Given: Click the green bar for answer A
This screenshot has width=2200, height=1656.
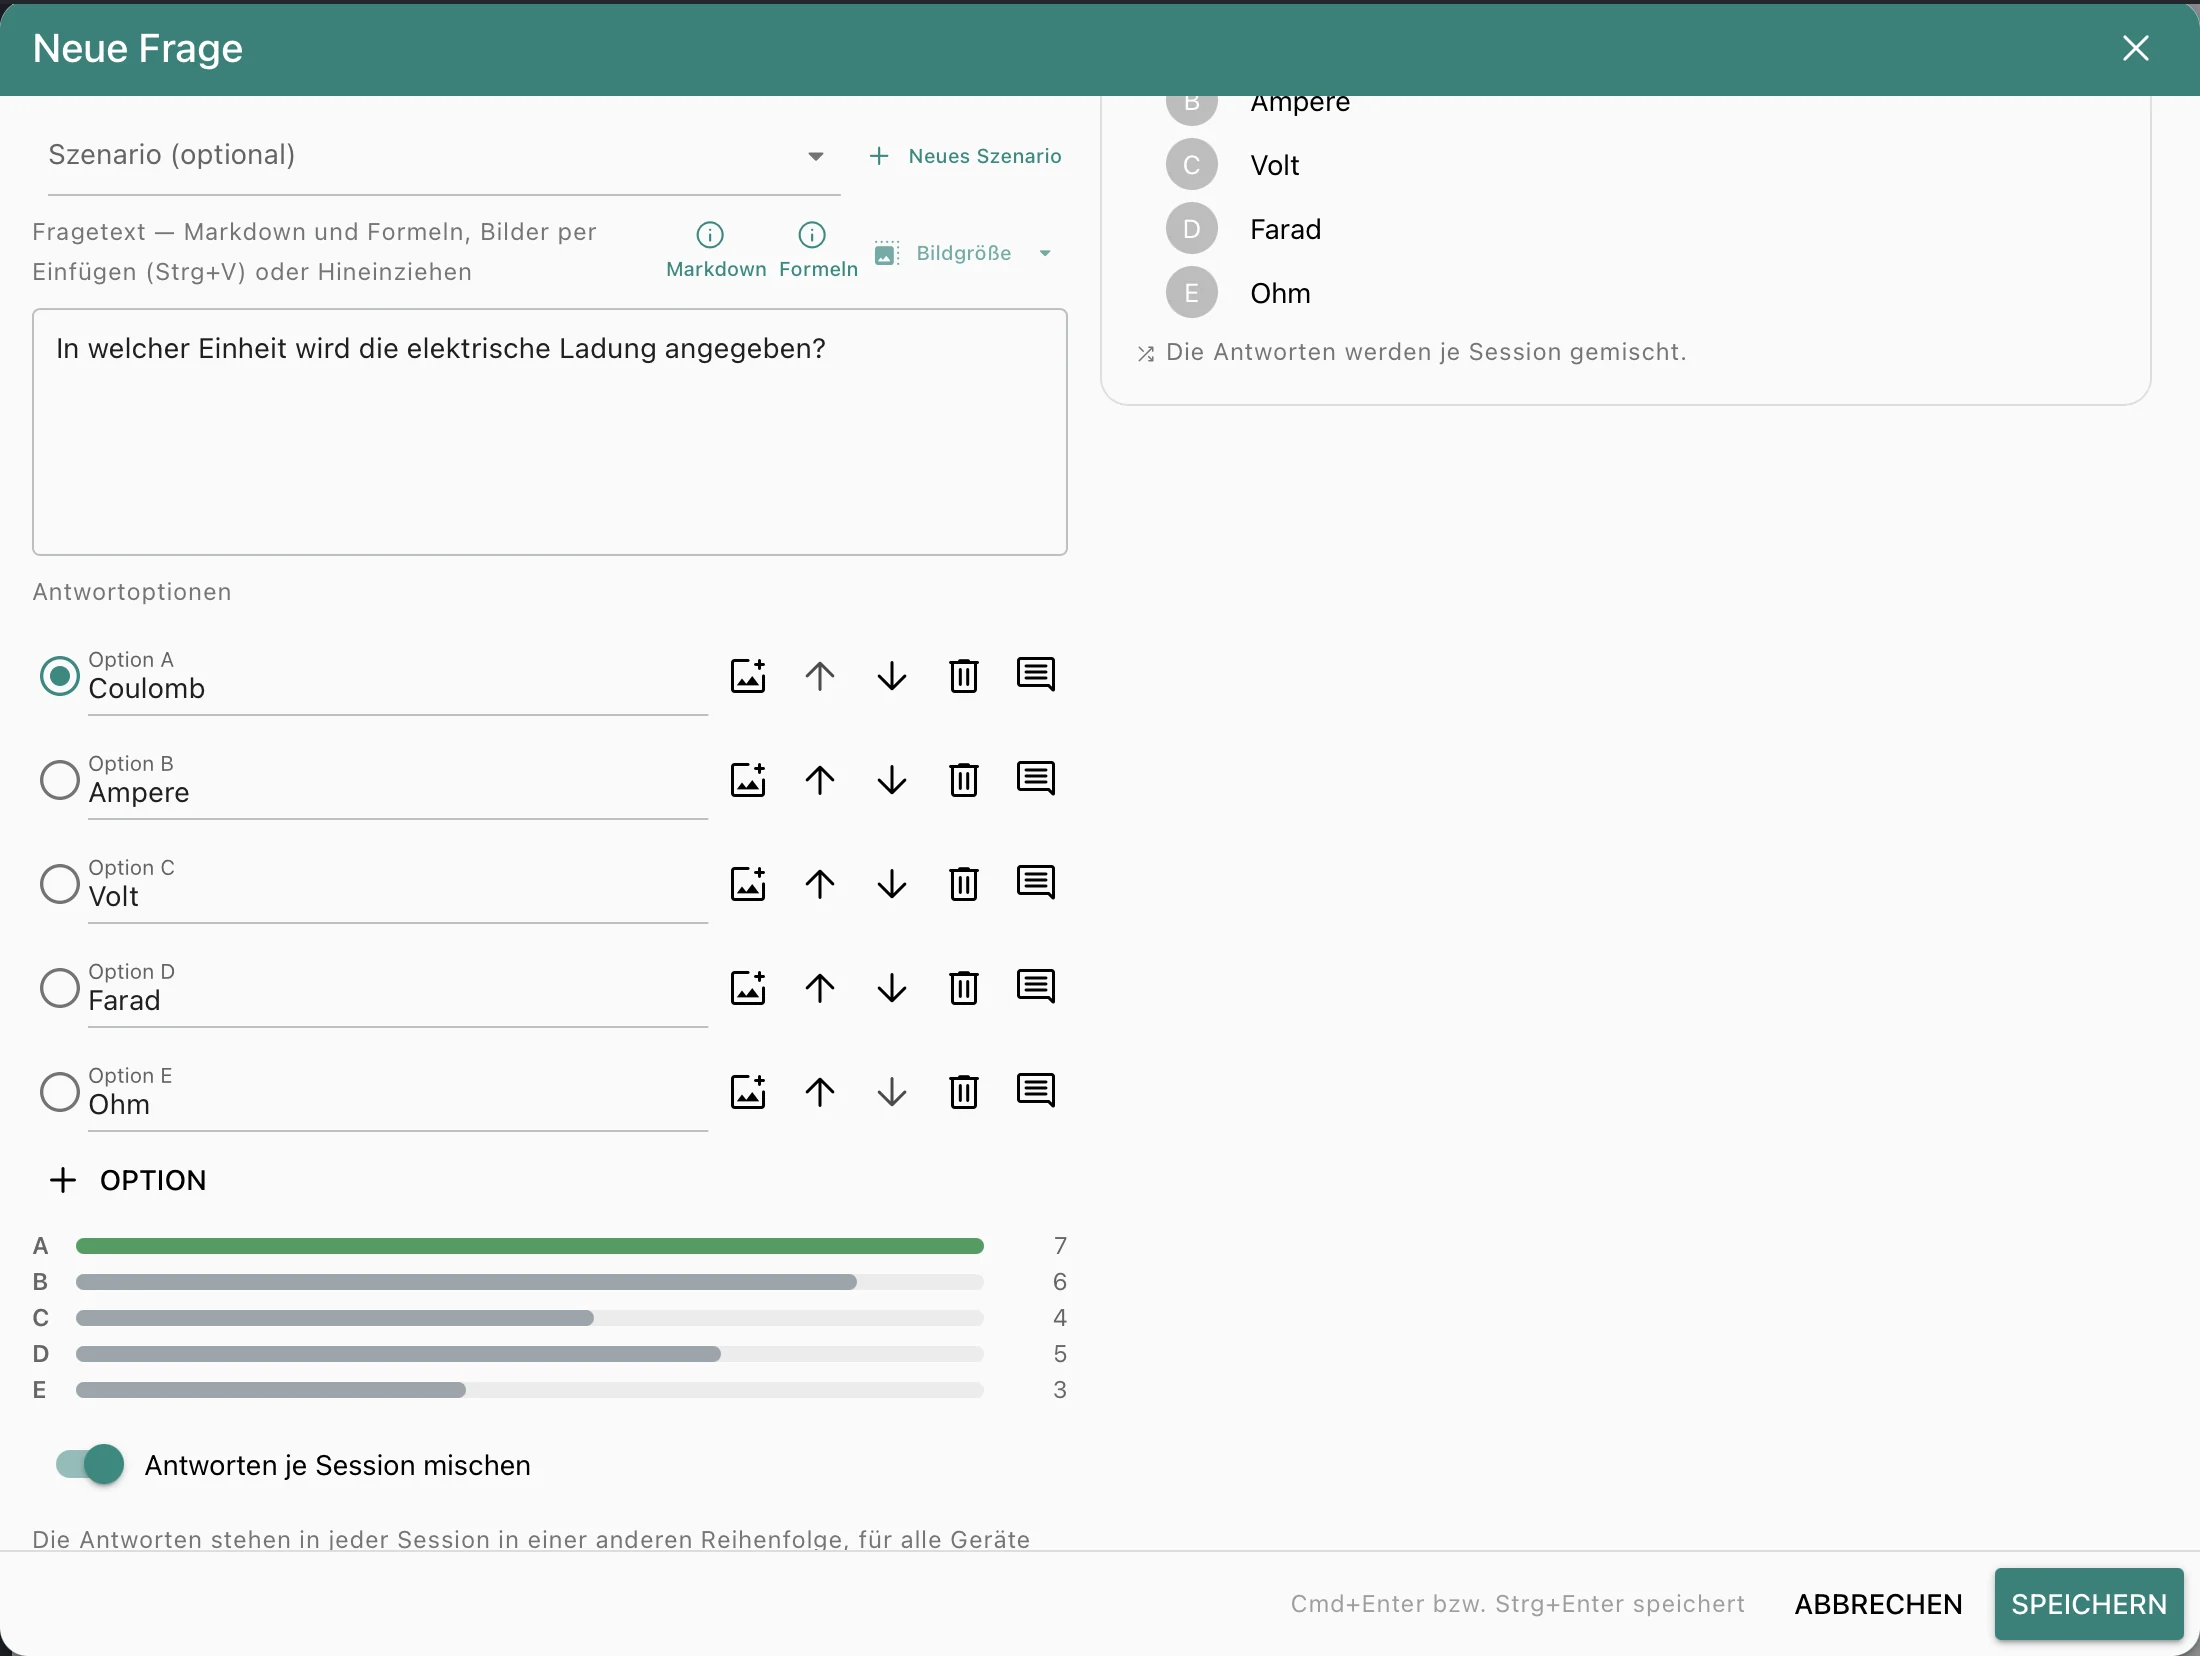Looking at the screenshot, I should click(530, 1246).
